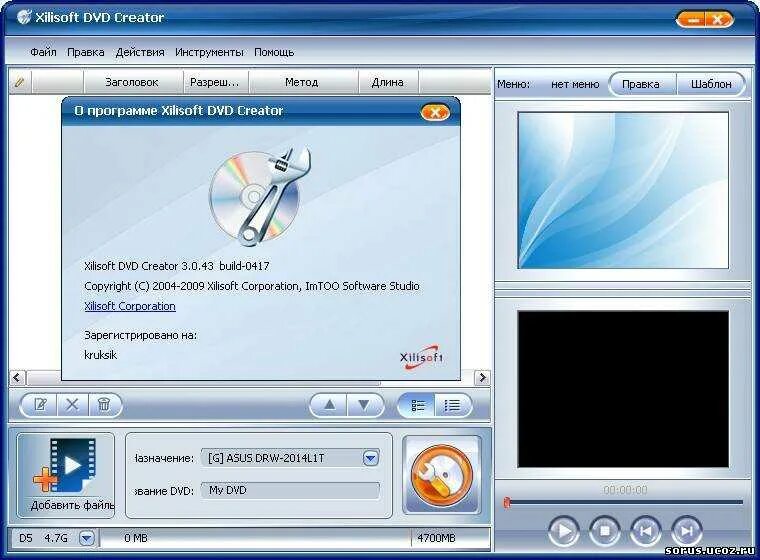Click the playback position slider handle
The height and width of the screenshot is (560, 760).
click(x=507, y=503)
